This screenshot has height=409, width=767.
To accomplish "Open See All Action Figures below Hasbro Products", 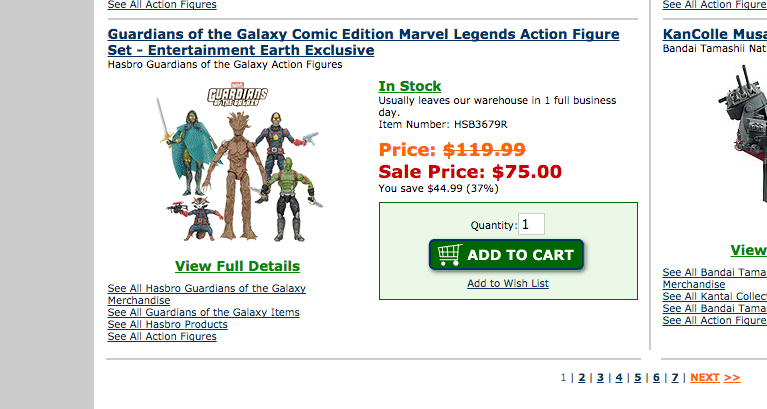I will (x=162, y=337).
